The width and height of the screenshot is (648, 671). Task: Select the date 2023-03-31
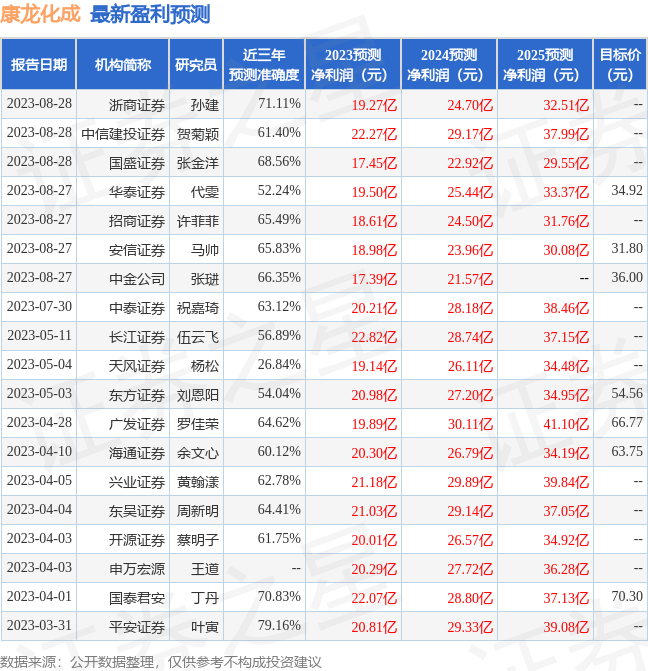39,625
